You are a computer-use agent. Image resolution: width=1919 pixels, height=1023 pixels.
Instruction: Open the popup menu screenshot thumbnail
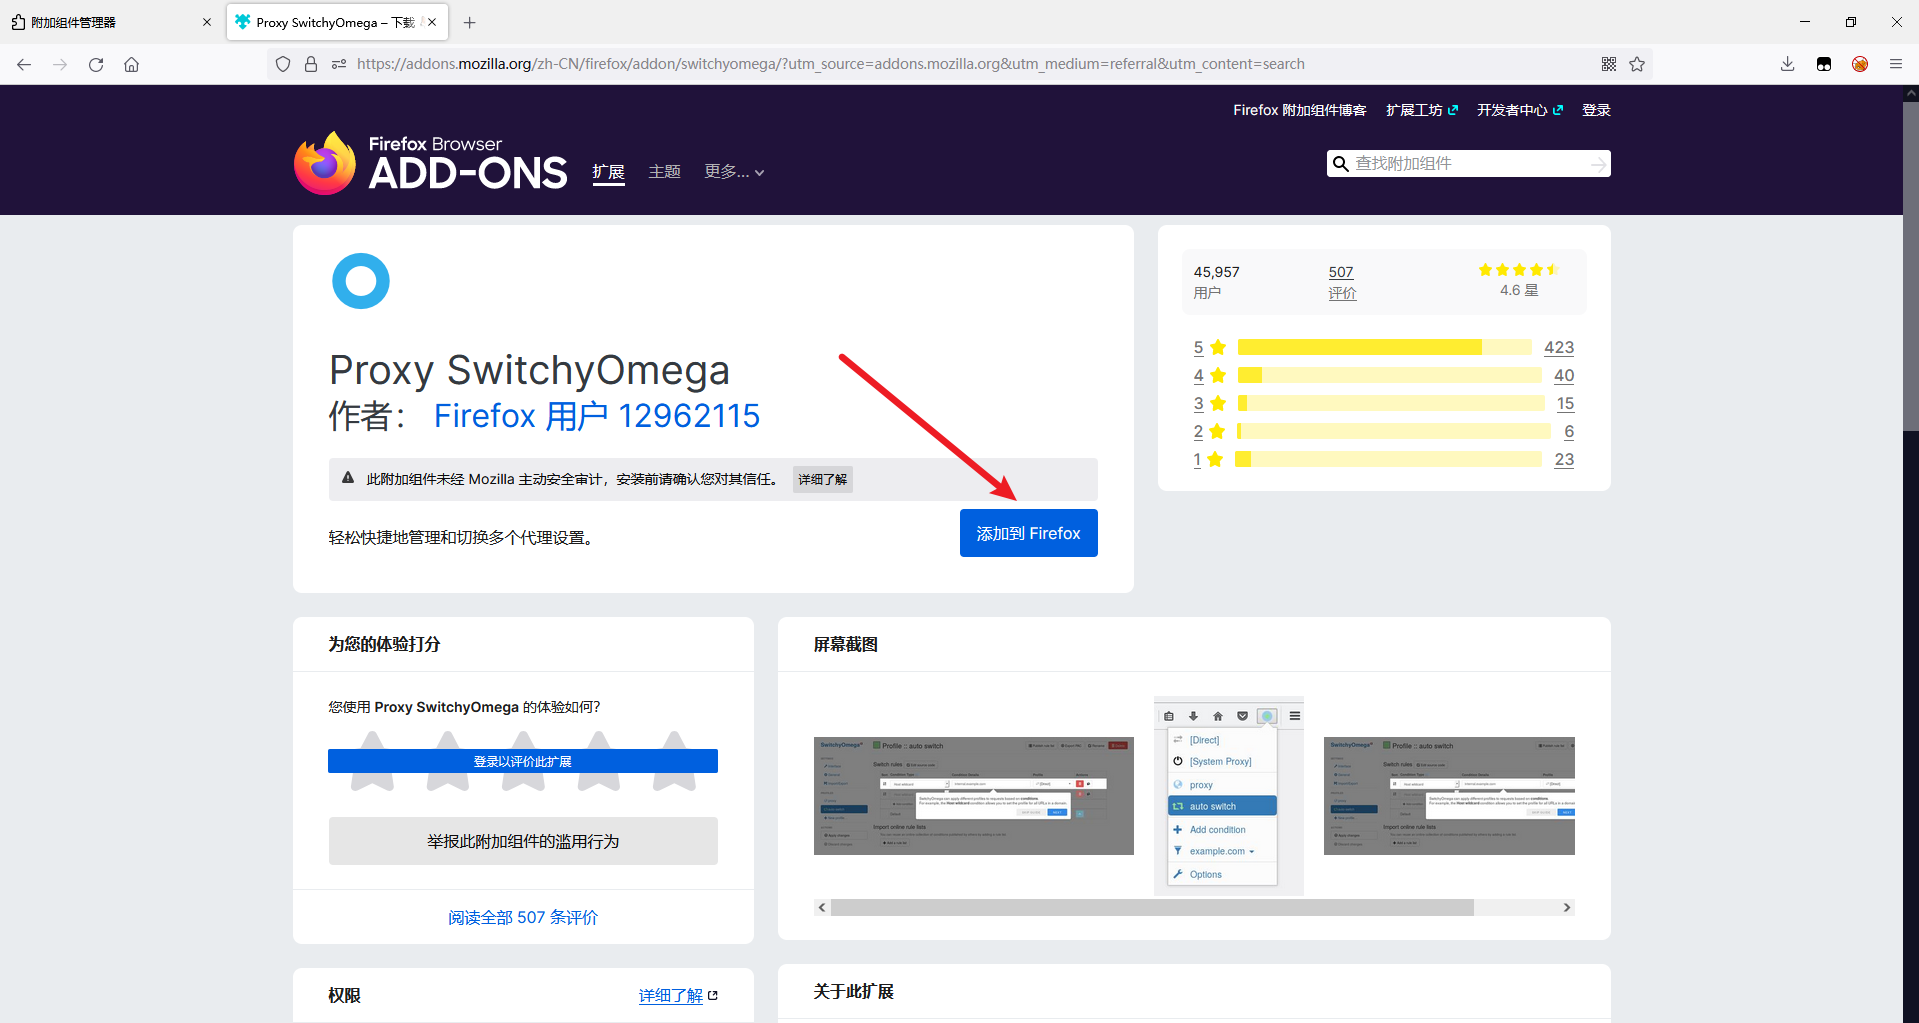(1229, 796)
